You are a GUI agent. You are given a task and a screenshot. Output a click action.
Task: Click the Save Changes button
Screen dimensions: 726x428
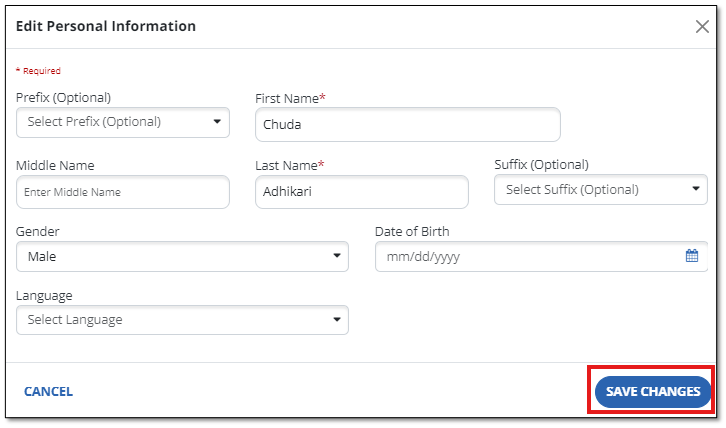point(653,392)
